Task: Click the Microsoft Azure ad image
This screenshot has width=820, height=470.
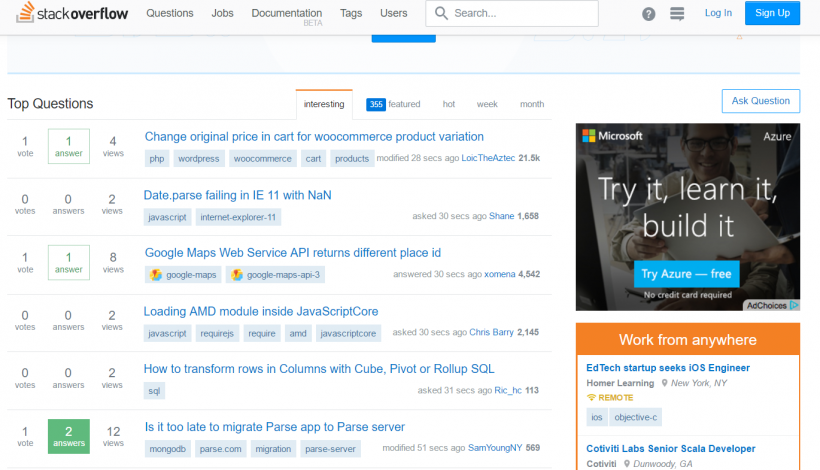Action: [x=688, y=217]
